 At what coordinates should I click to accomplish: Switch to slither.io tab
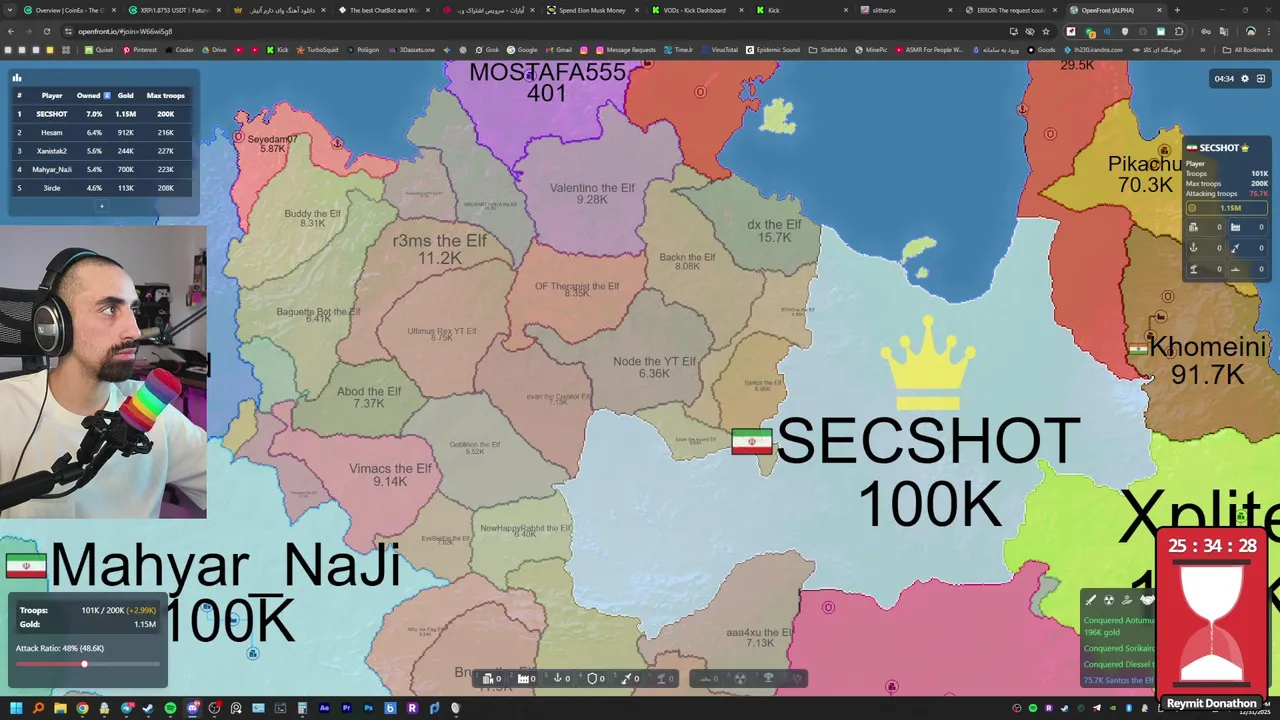[907, 10]
